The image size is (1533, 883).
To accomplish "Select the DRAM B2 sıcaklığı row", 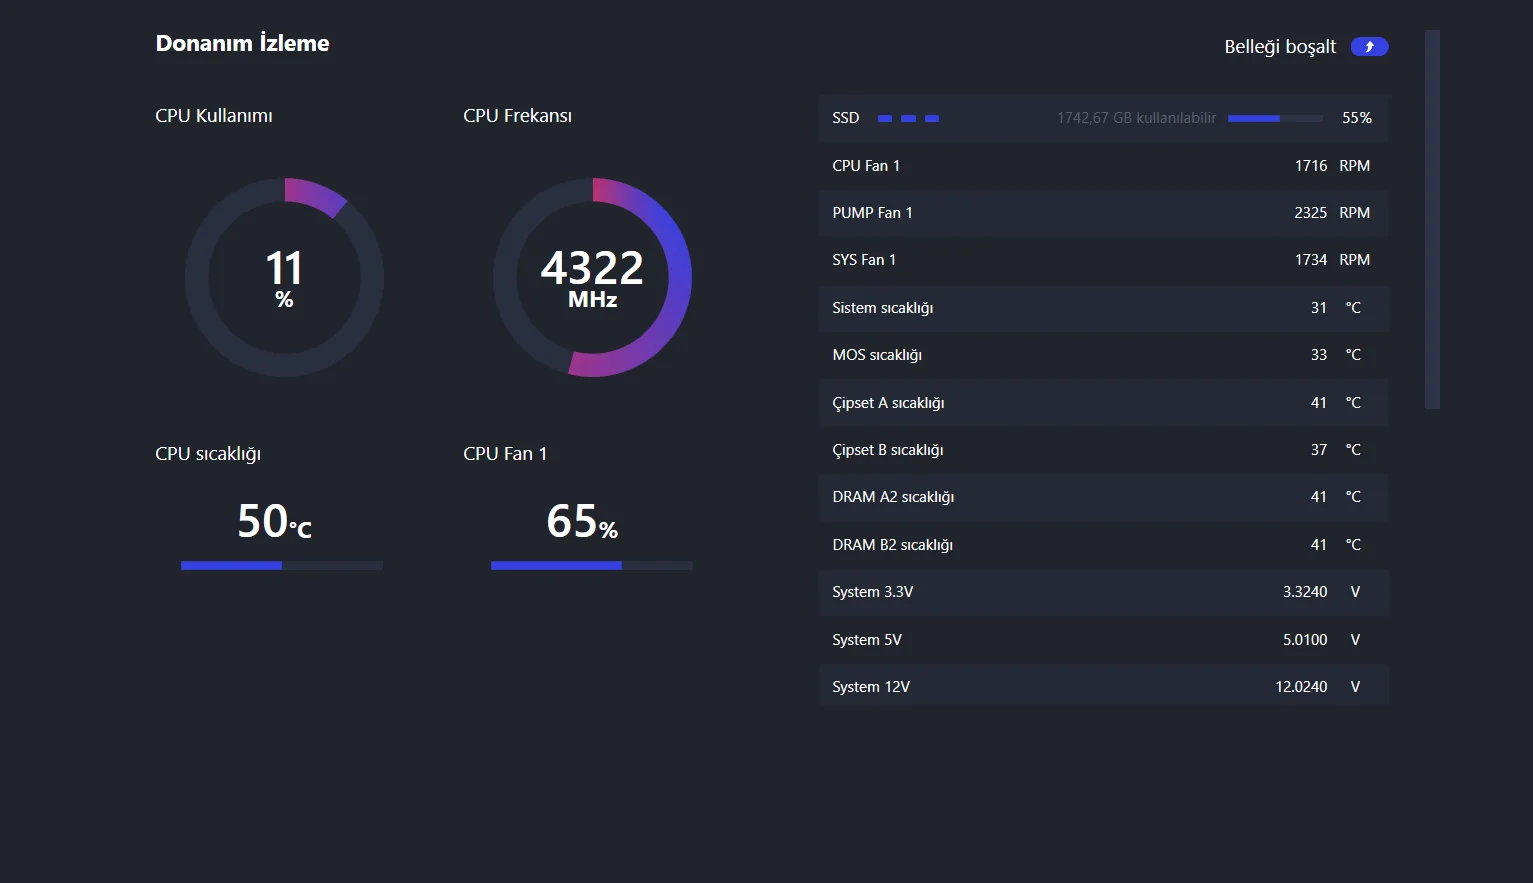I will click(1102, 545).
